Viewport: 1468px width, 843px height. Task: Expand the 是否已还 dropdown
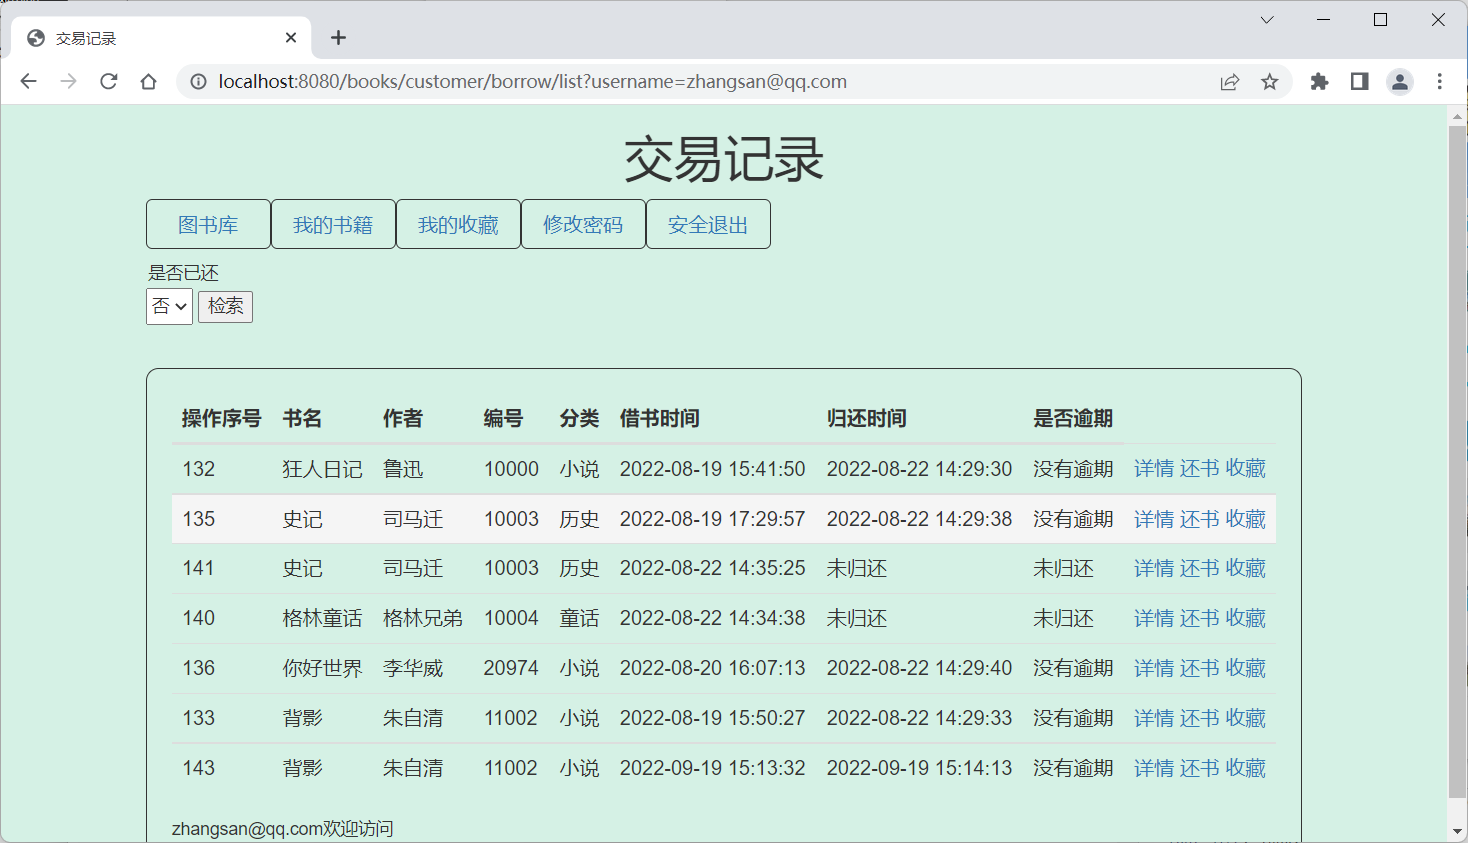point(169,306)
